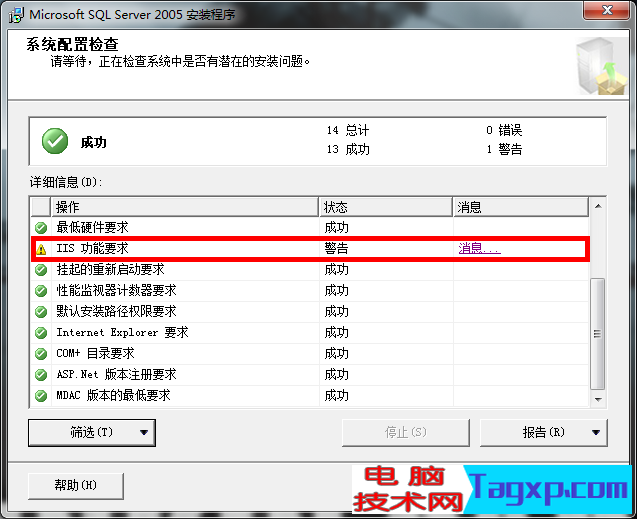Screen dimensions: 637x519
Task: Click the 详细信息(D): label
Action: pyautogui.click(x=66, y=182)
